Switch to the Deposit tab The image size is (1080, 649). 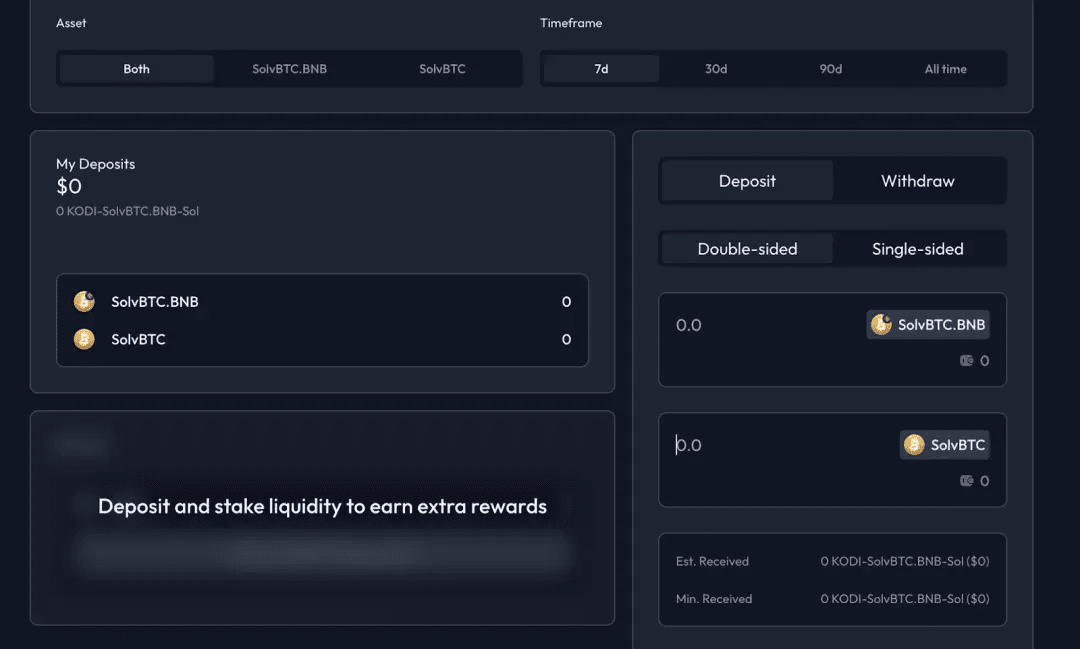747,181
